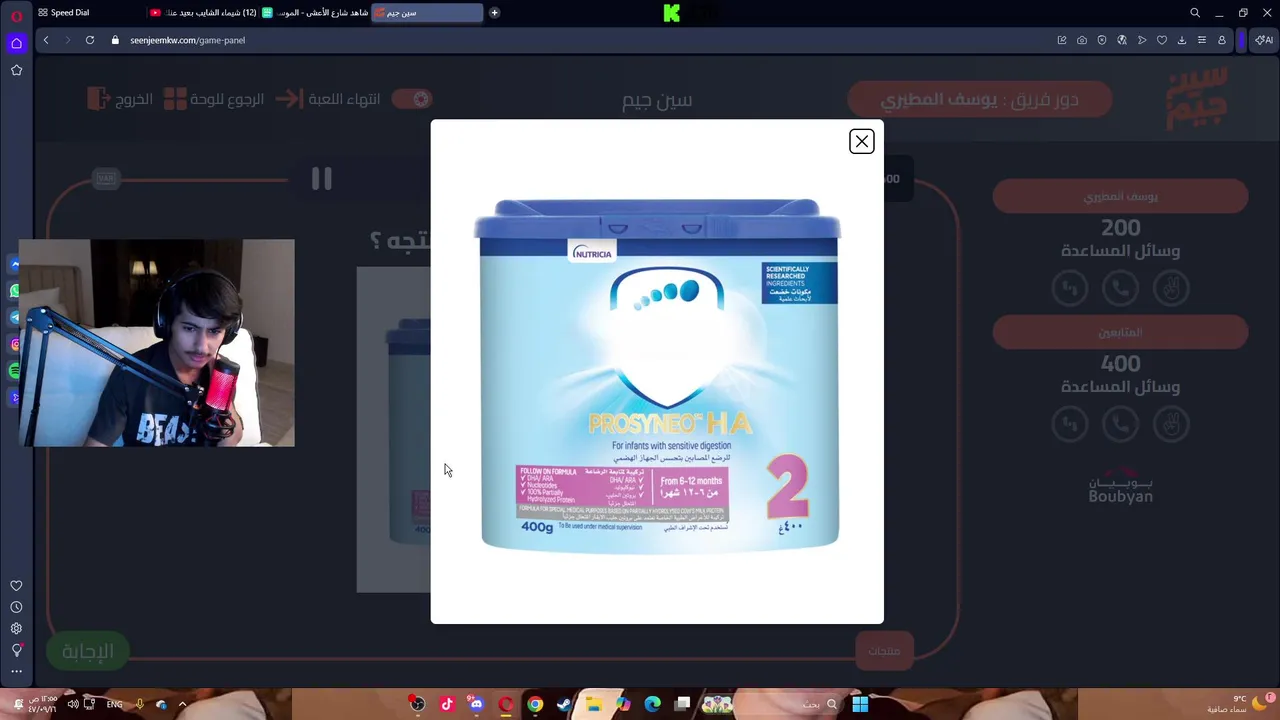Open volume control in system tray
Image resolution: width=1280 pixels, height=720 pixels.
[72, 704]
